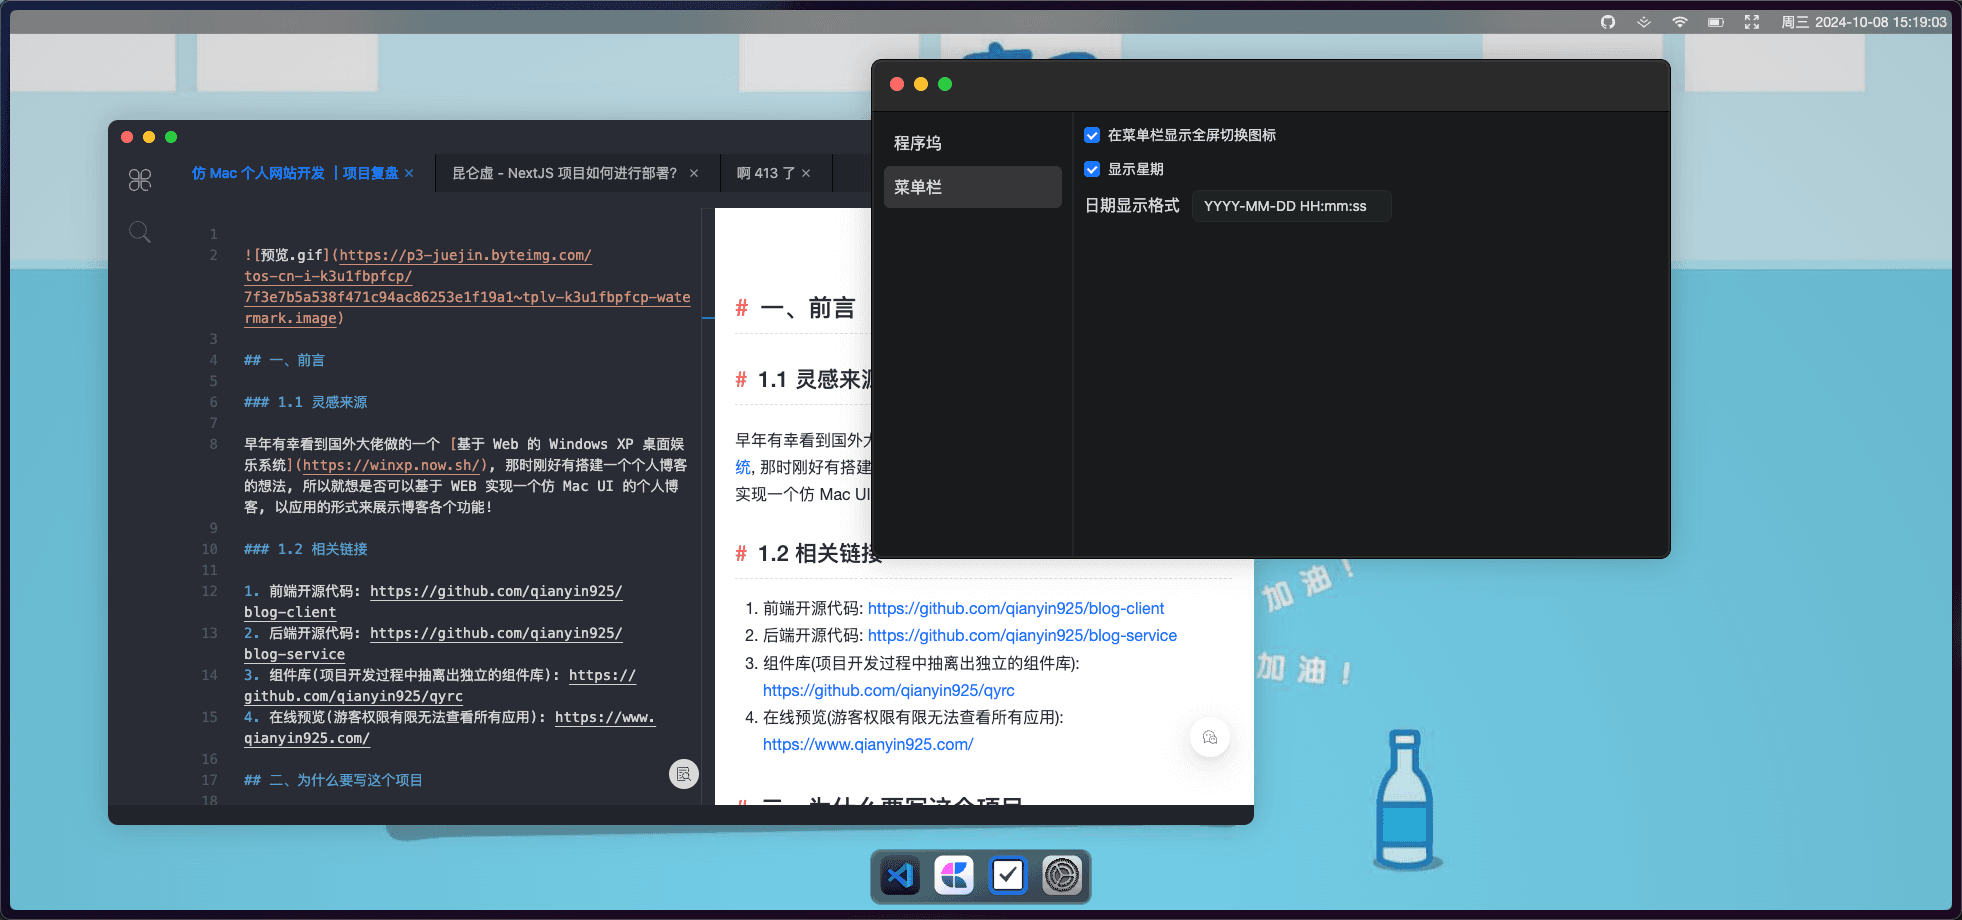The width and height of the screenshot is (1962, 920).
Task: Close the 昆仑虚 NextJS tab
Action: click(694, 173)
